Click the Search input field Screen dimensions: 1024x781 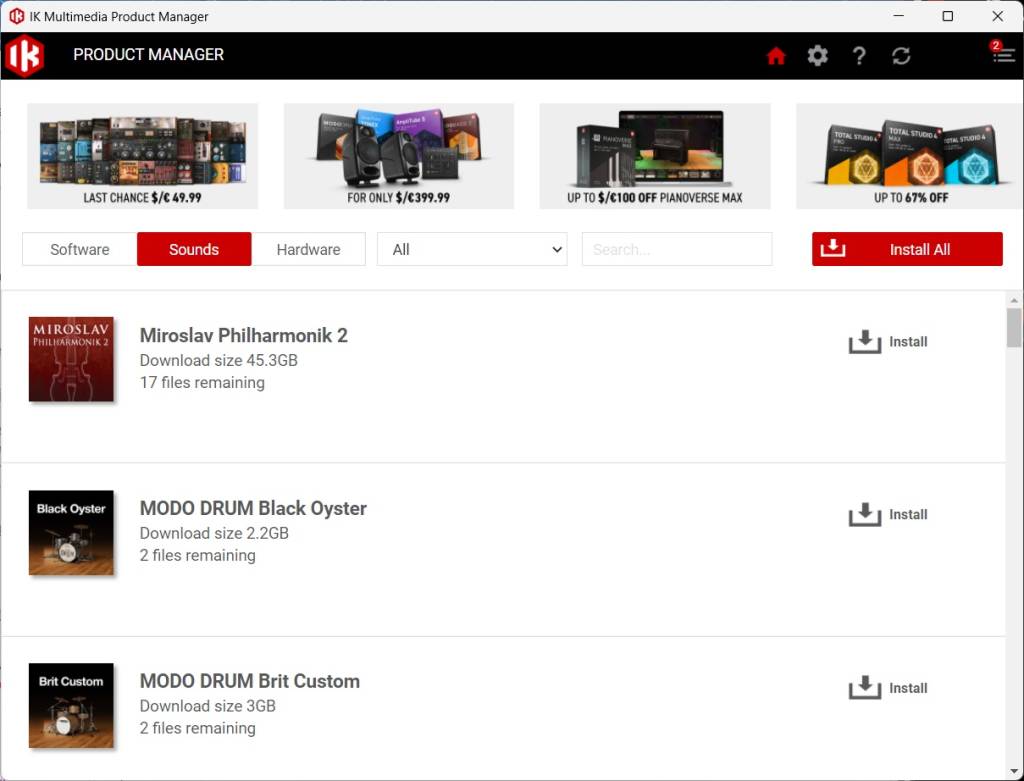[677, 249]
